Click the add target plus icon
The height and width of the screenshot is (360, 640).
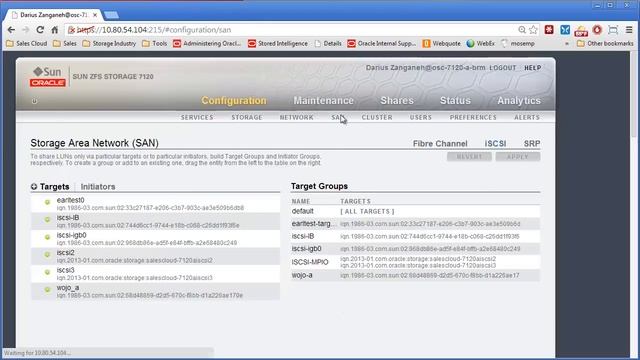click(34, 187)
